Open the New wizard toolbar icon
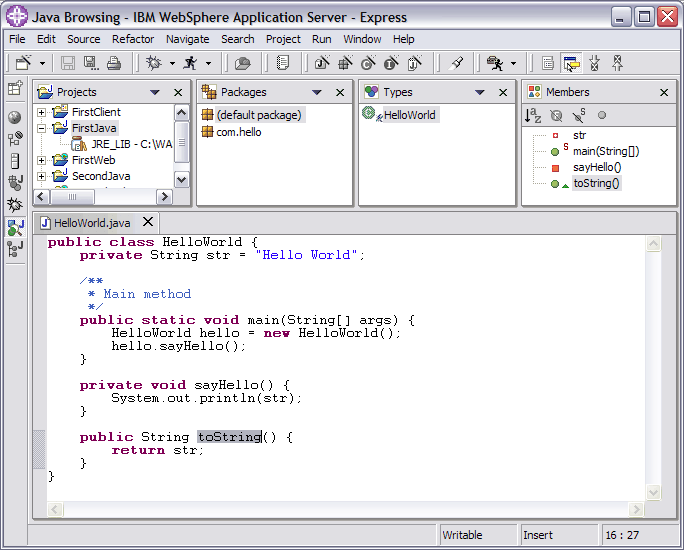This screenshot has height=550, width=684. (24, 63)
